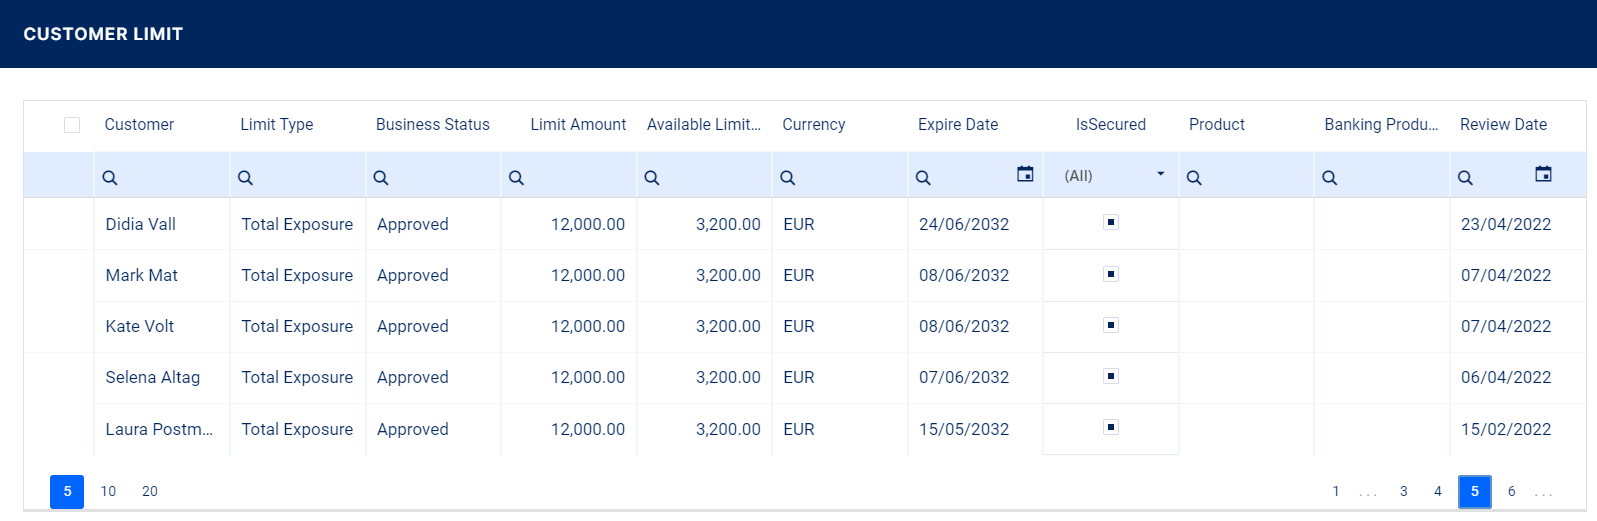The width and height of the screenshot is (1597, 521).
Task: Open the Review Date calendar picker
Action: tap(1543, 174)
